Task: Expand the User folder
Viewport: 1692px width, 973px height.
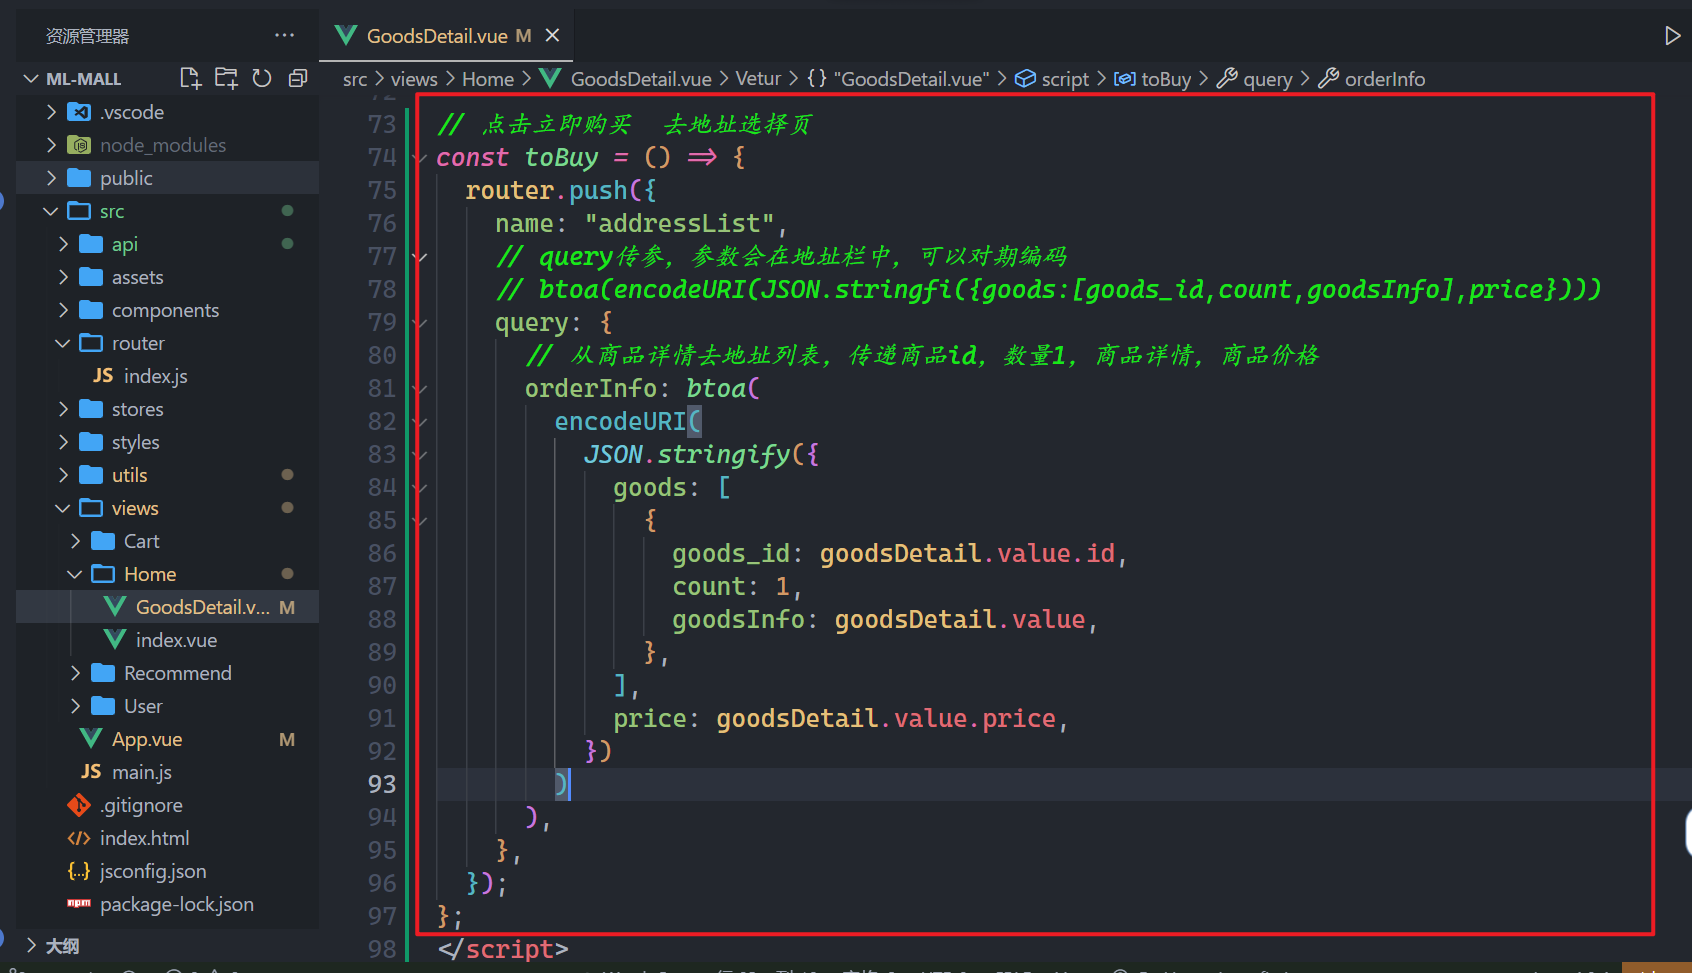Action: tap(76, 706)
